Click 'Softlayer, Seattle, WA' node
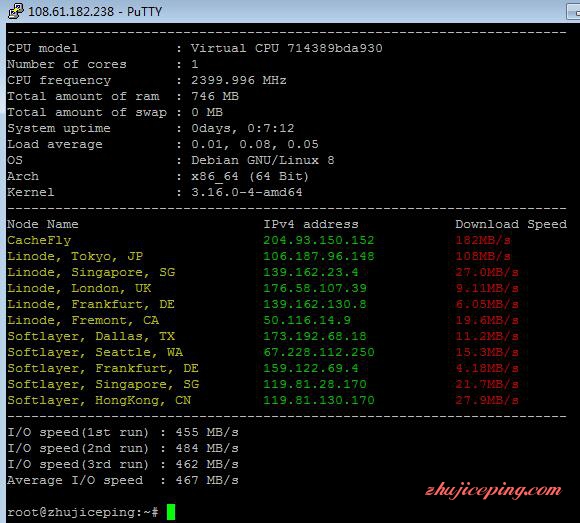This screenshot has width=580, height=523. [x=95, y=352]
